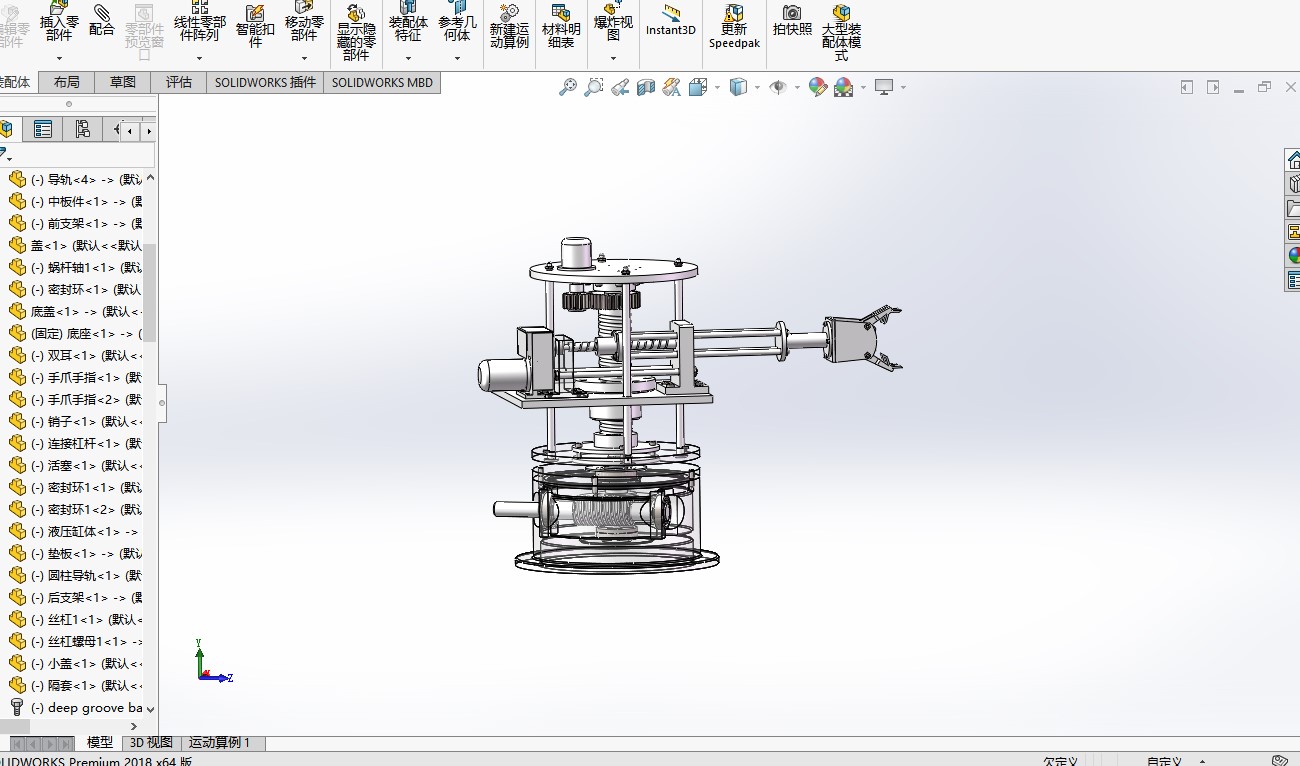Open the 材料明细表 (Bill of Materials) tool
The width and height of the screenshot is (1300, 766).
[561, 26]
